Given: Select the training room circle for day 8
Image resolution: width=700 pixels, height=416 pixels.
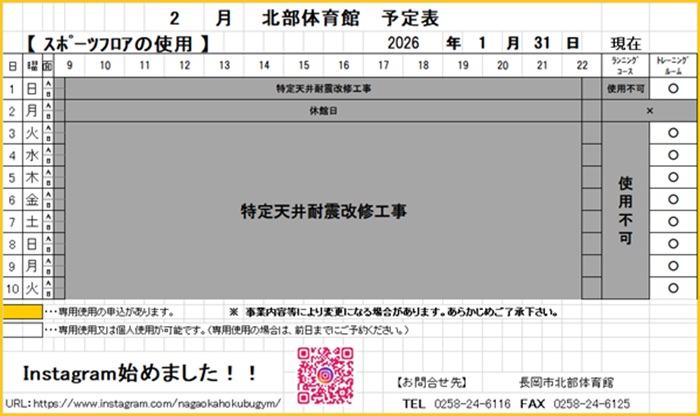Looking at the screenshot, I should click(x=672, y=244).
